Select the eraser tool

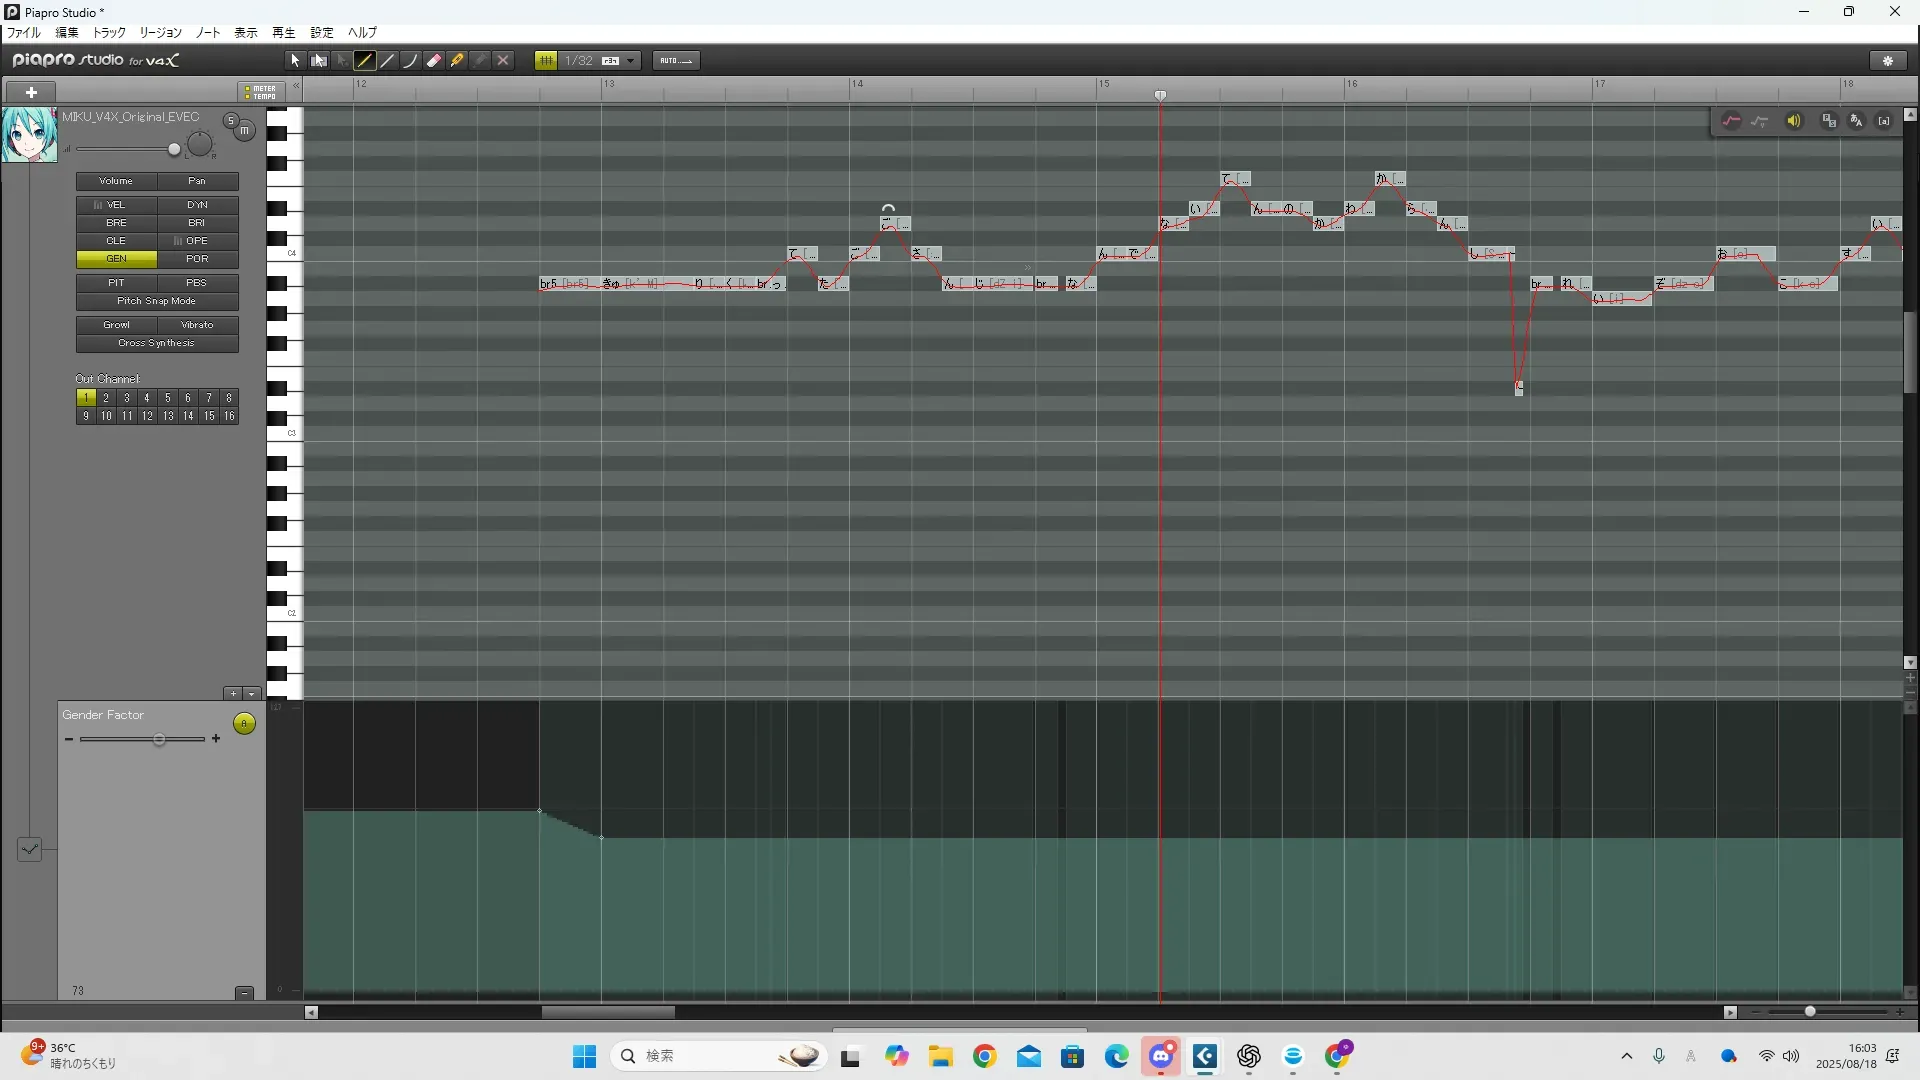point(434,61)
